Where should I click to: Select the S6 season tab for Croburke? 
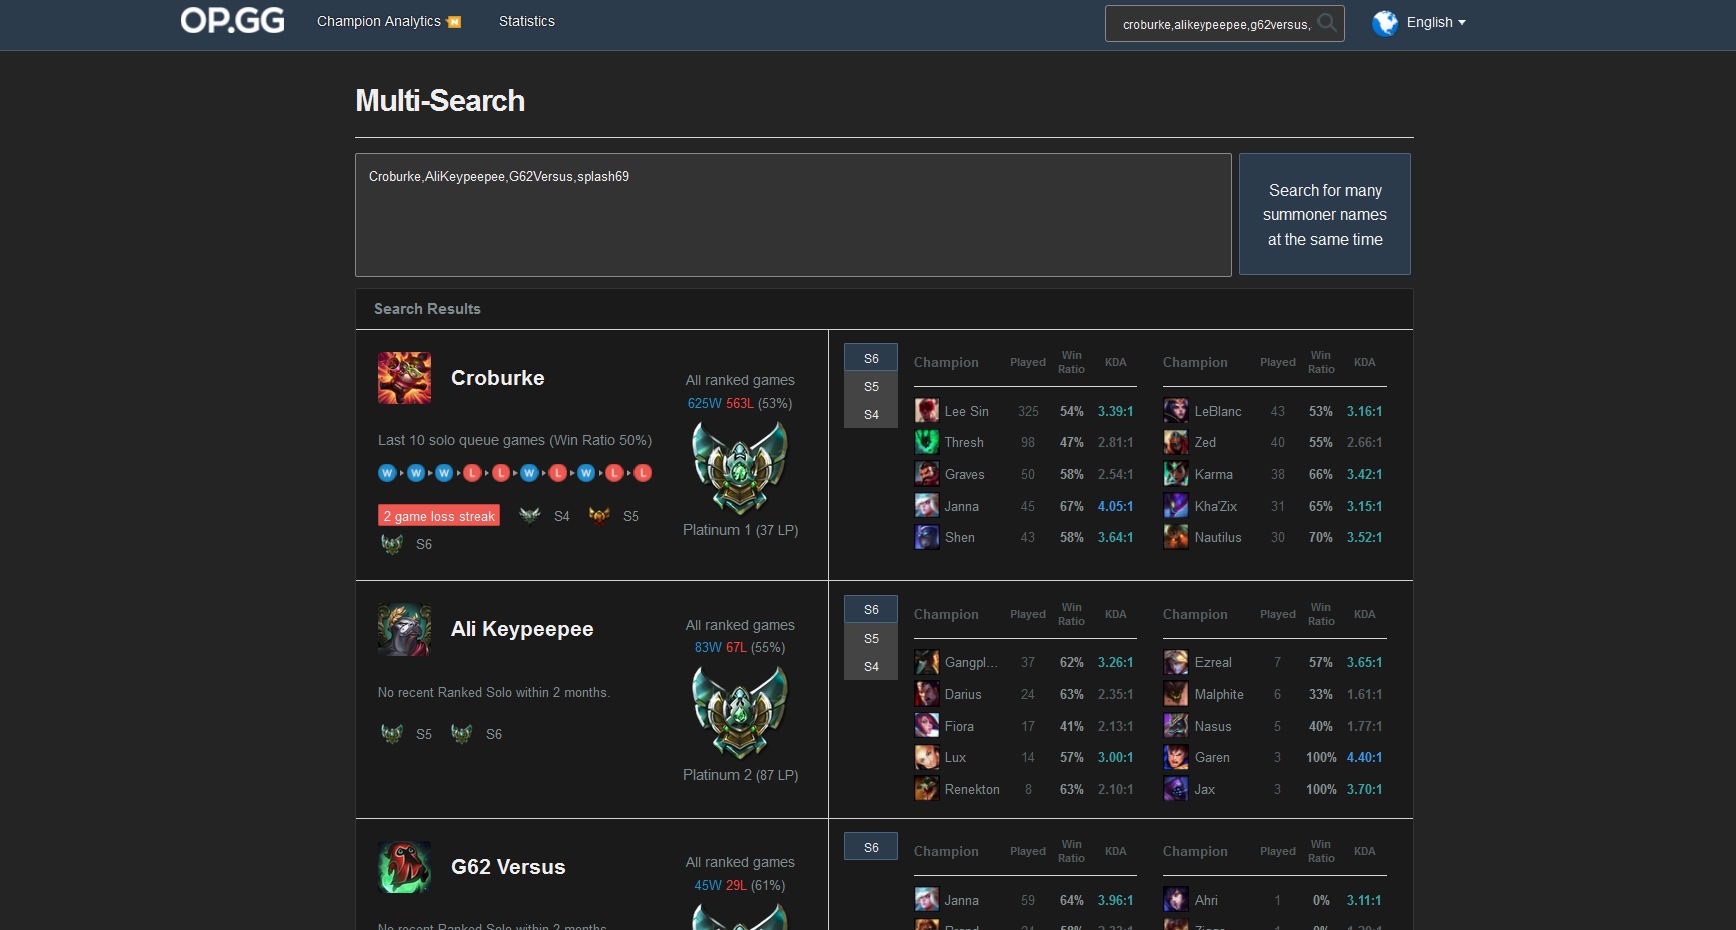(871, 358)
